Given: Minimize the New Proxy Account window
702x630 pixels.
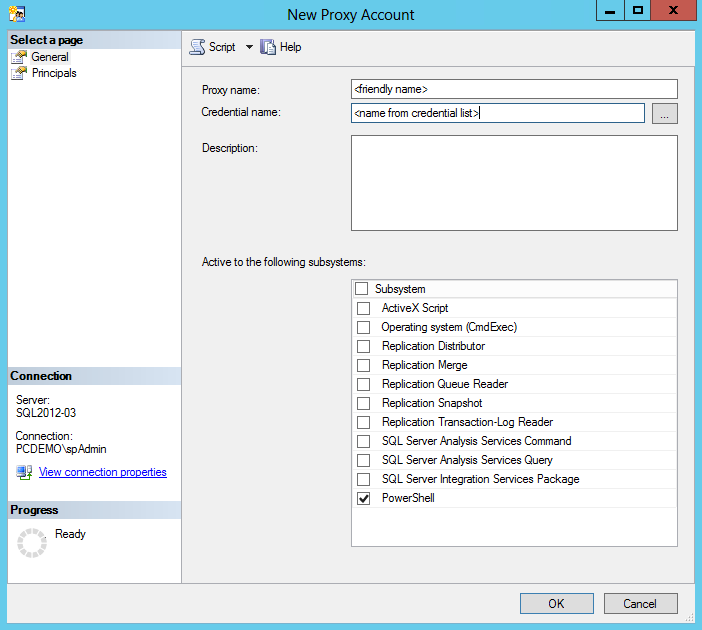Looking at the screenshot, I should (x=610, y=10).
